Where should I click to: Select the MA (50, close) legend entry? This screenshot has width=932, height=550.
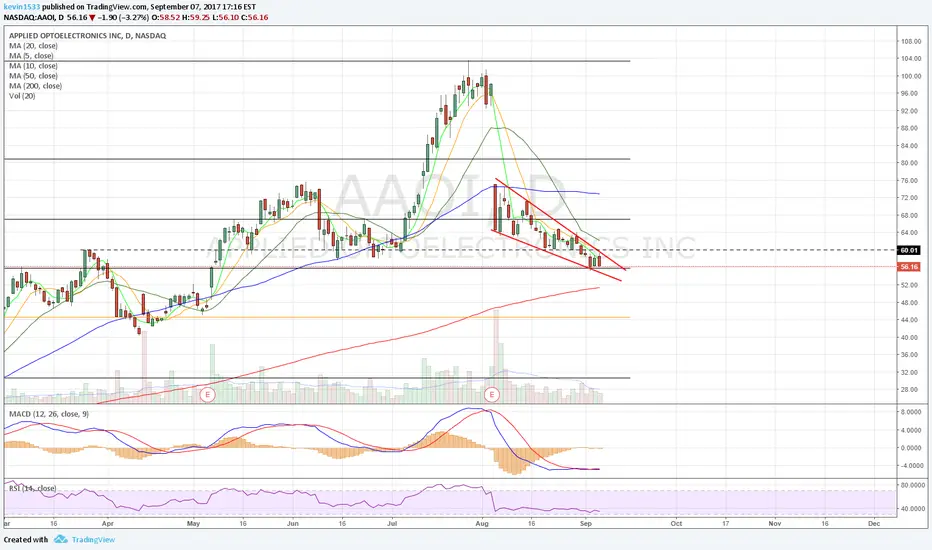point(33,76)
